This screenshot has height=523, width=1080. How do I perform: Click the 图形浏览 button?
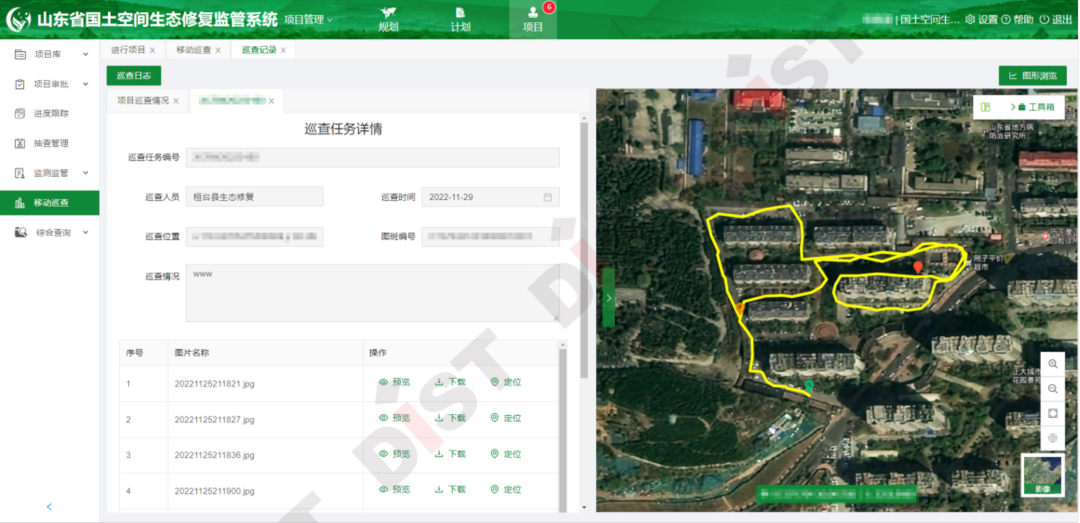(x=1032, y=76)
